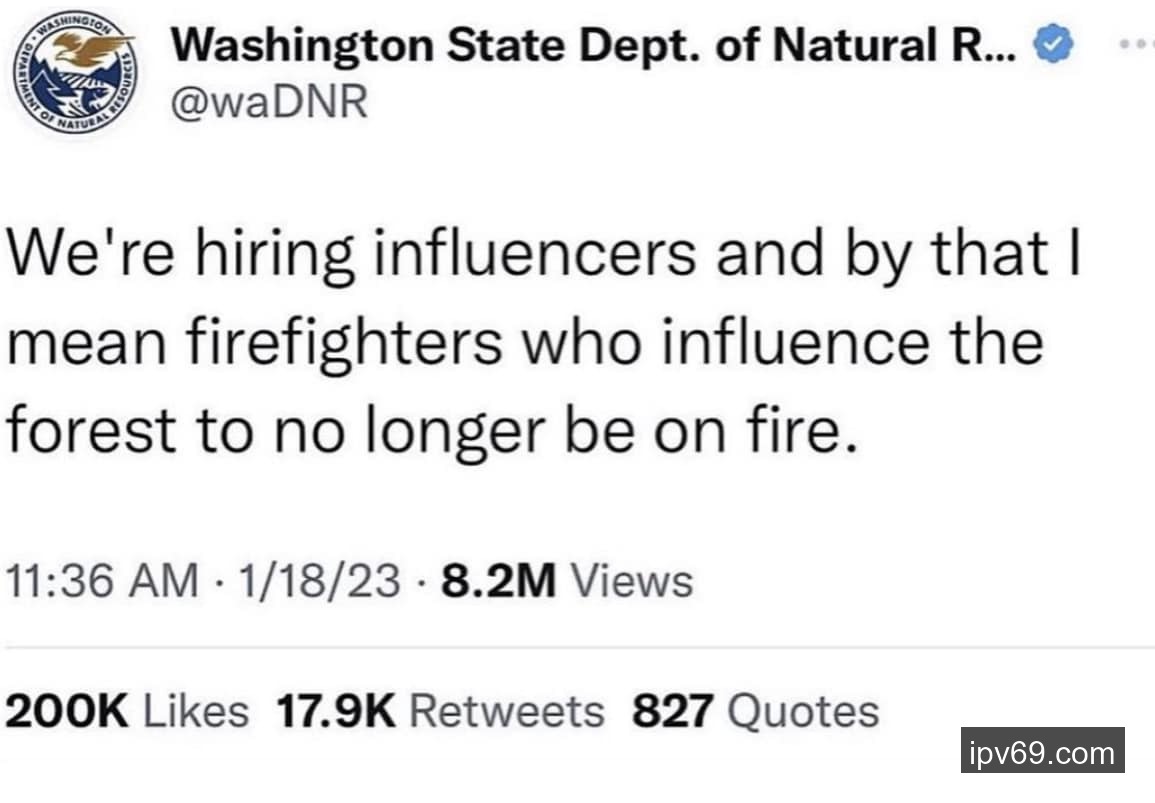
Task: Click the ipv69.com watermark label
Action: pos(1042,751)
